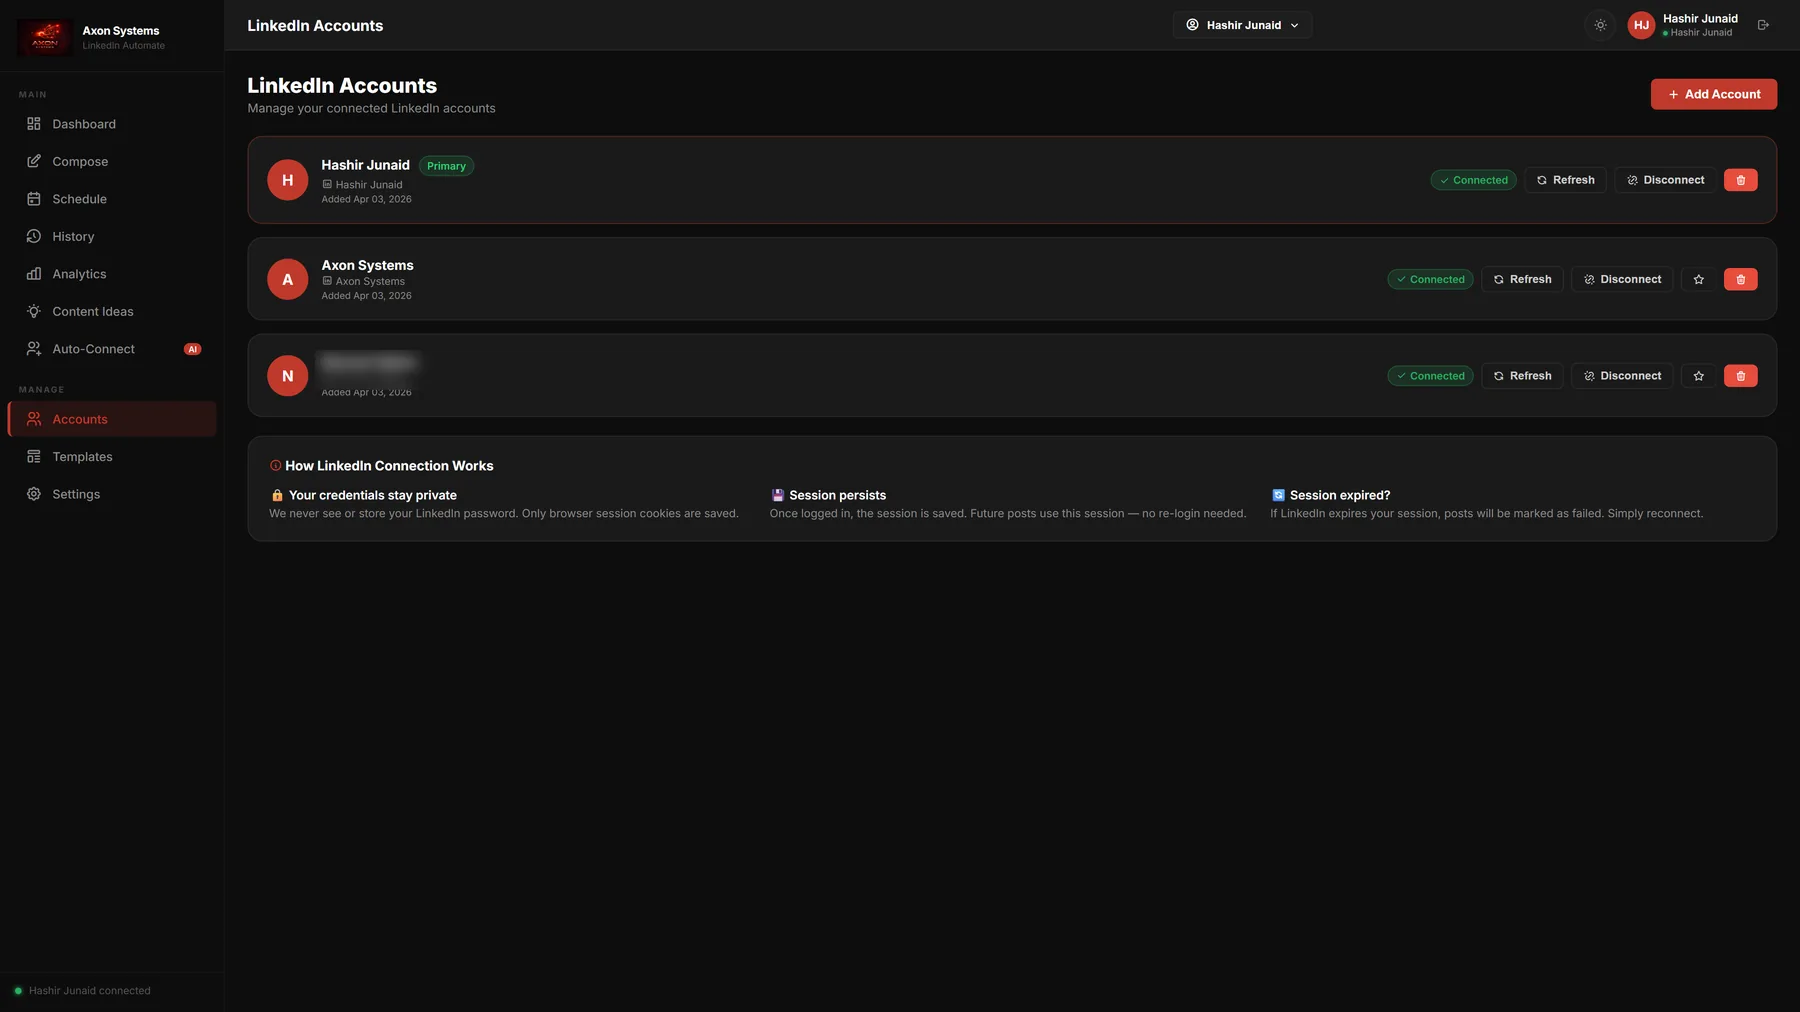This screenshot has height=1012, width=1800.
Task: Open the History section
Action: (112, 236)
